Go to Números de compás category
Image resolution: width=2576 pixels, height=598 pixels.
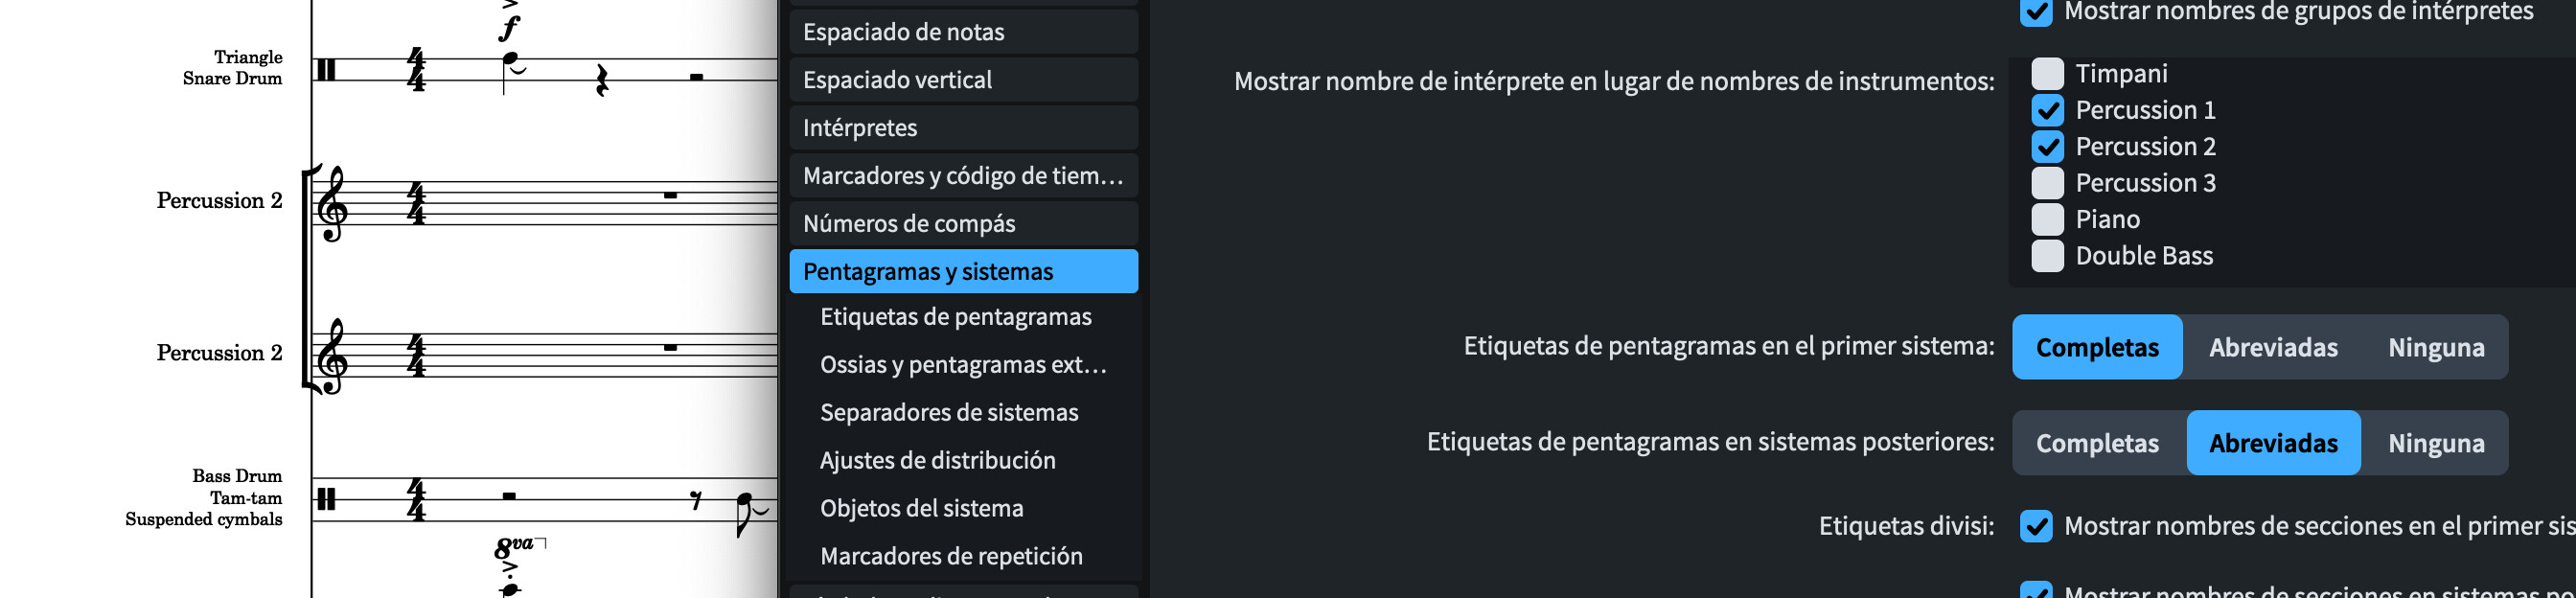[x=963, y=224]
